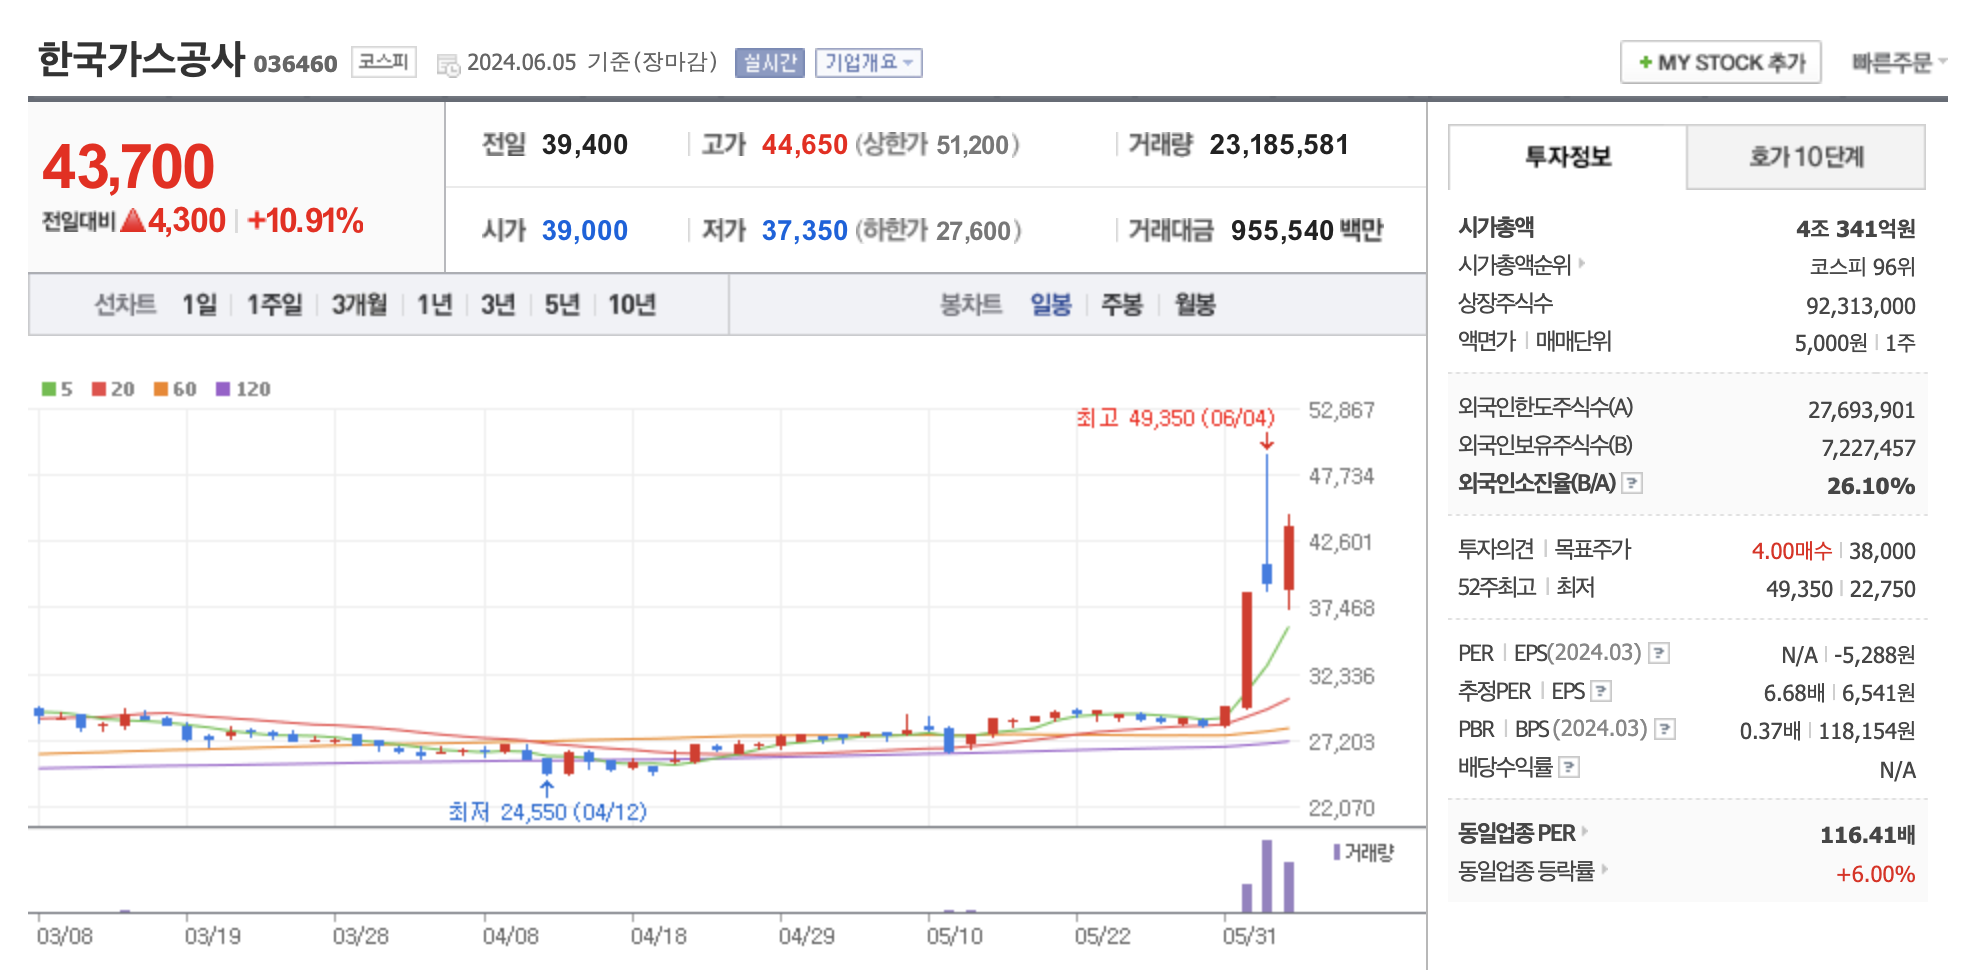Click the 코스피 market badge
The height and width of the screenshot is (970, 1980).
(383, 62)
